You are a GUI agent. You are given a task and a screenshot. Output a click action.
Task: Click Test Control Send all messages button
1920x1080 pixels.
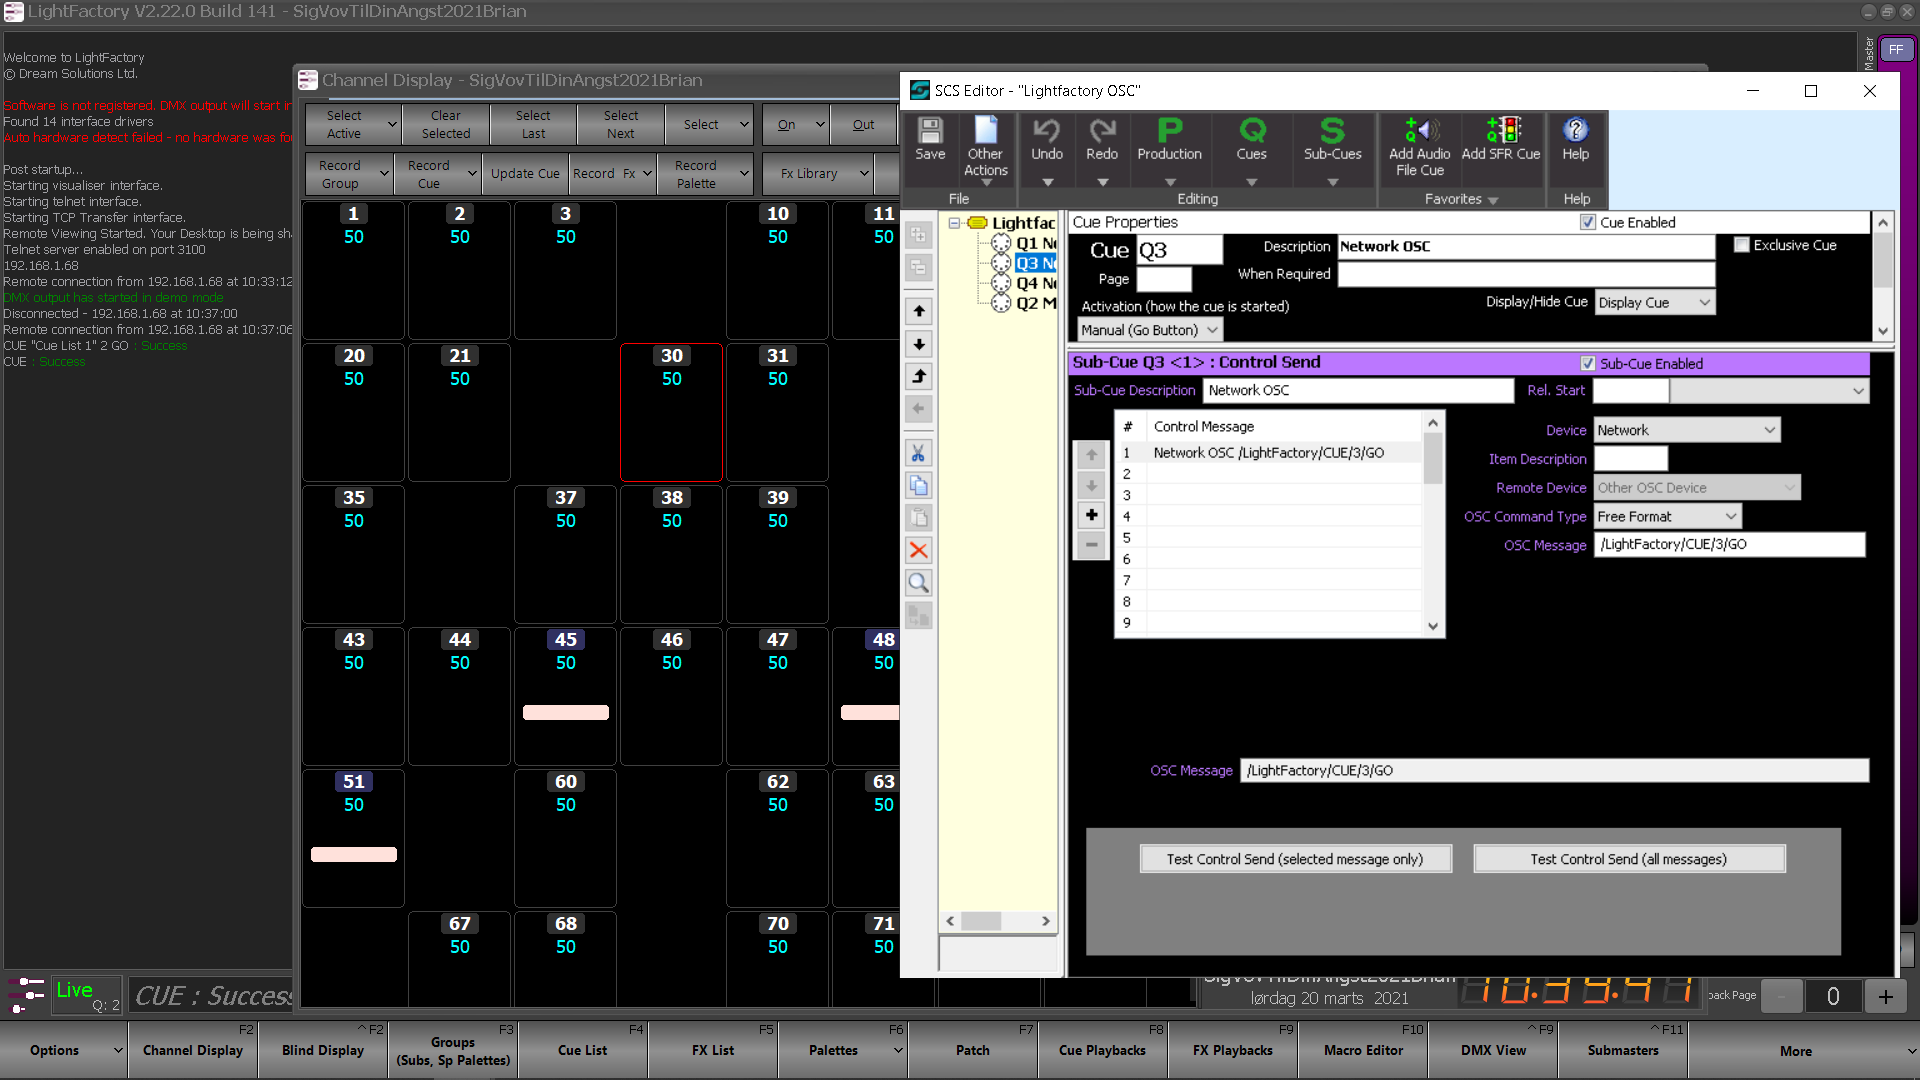[1628, 859]
